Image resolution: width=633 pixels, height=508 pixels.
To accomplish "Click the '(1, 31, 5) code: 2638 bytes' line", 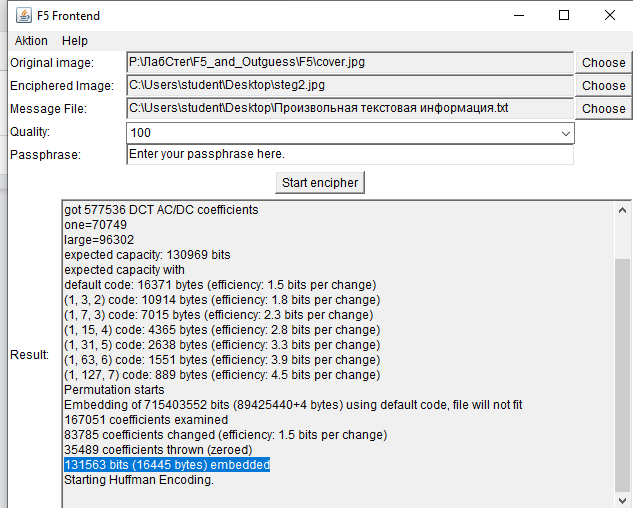I will coord(222,344).
